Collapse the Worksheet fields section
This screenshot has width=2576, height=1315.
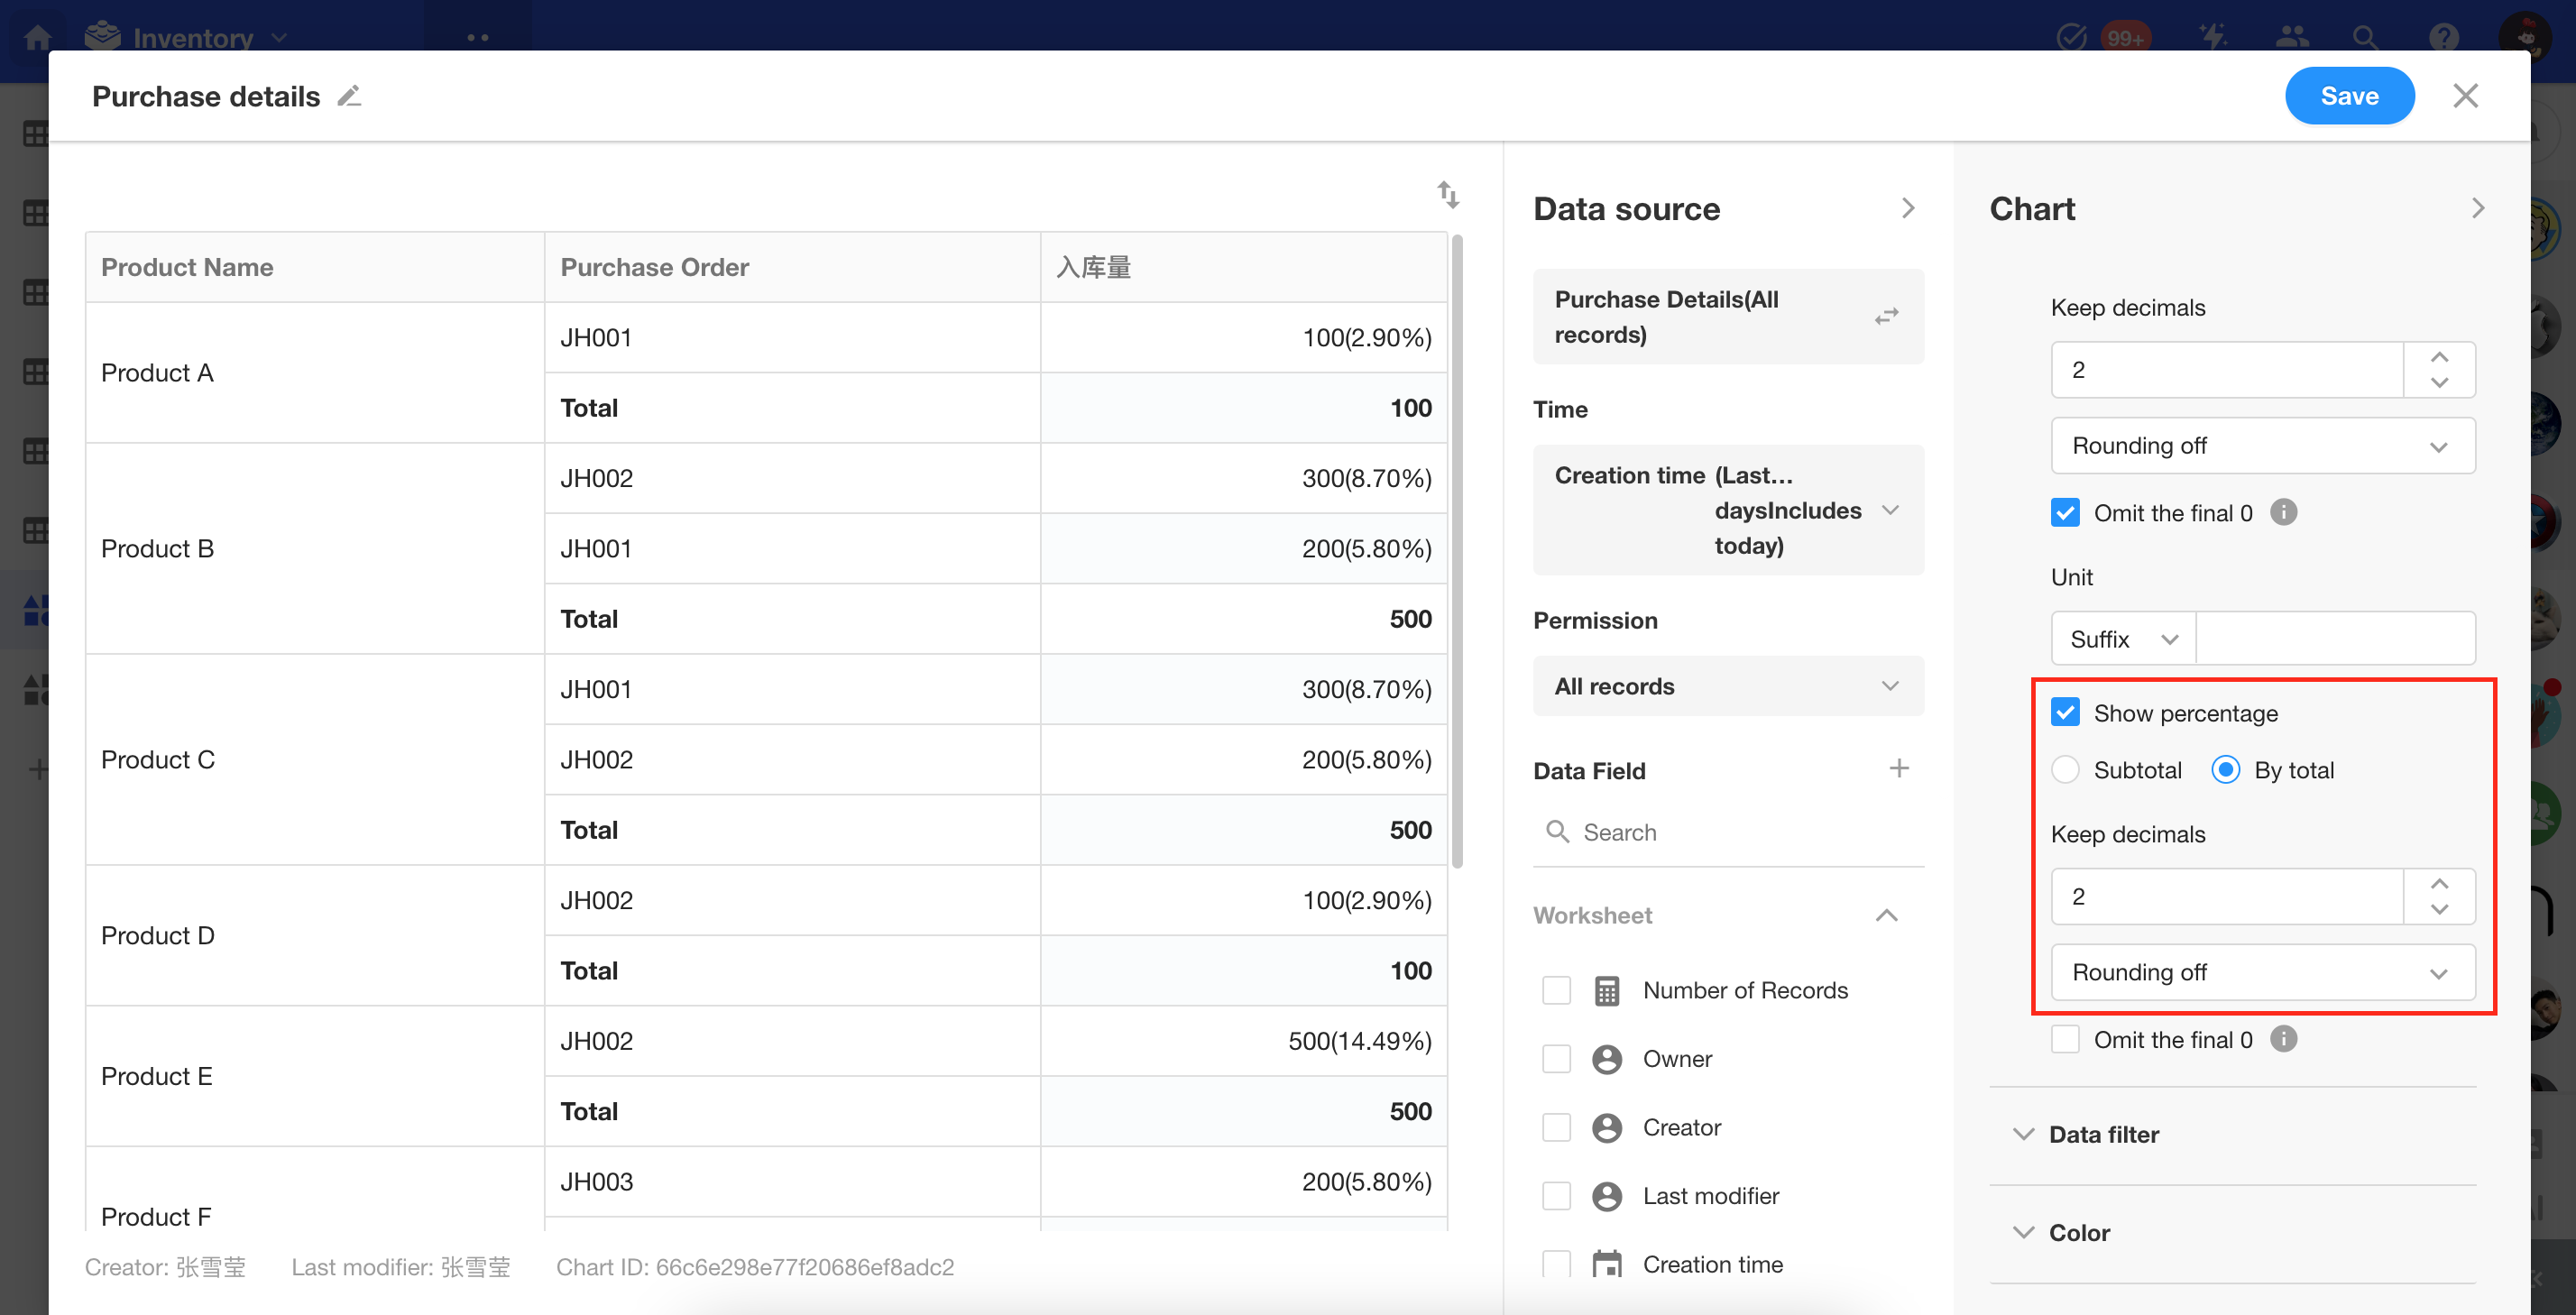[1886, 915]
